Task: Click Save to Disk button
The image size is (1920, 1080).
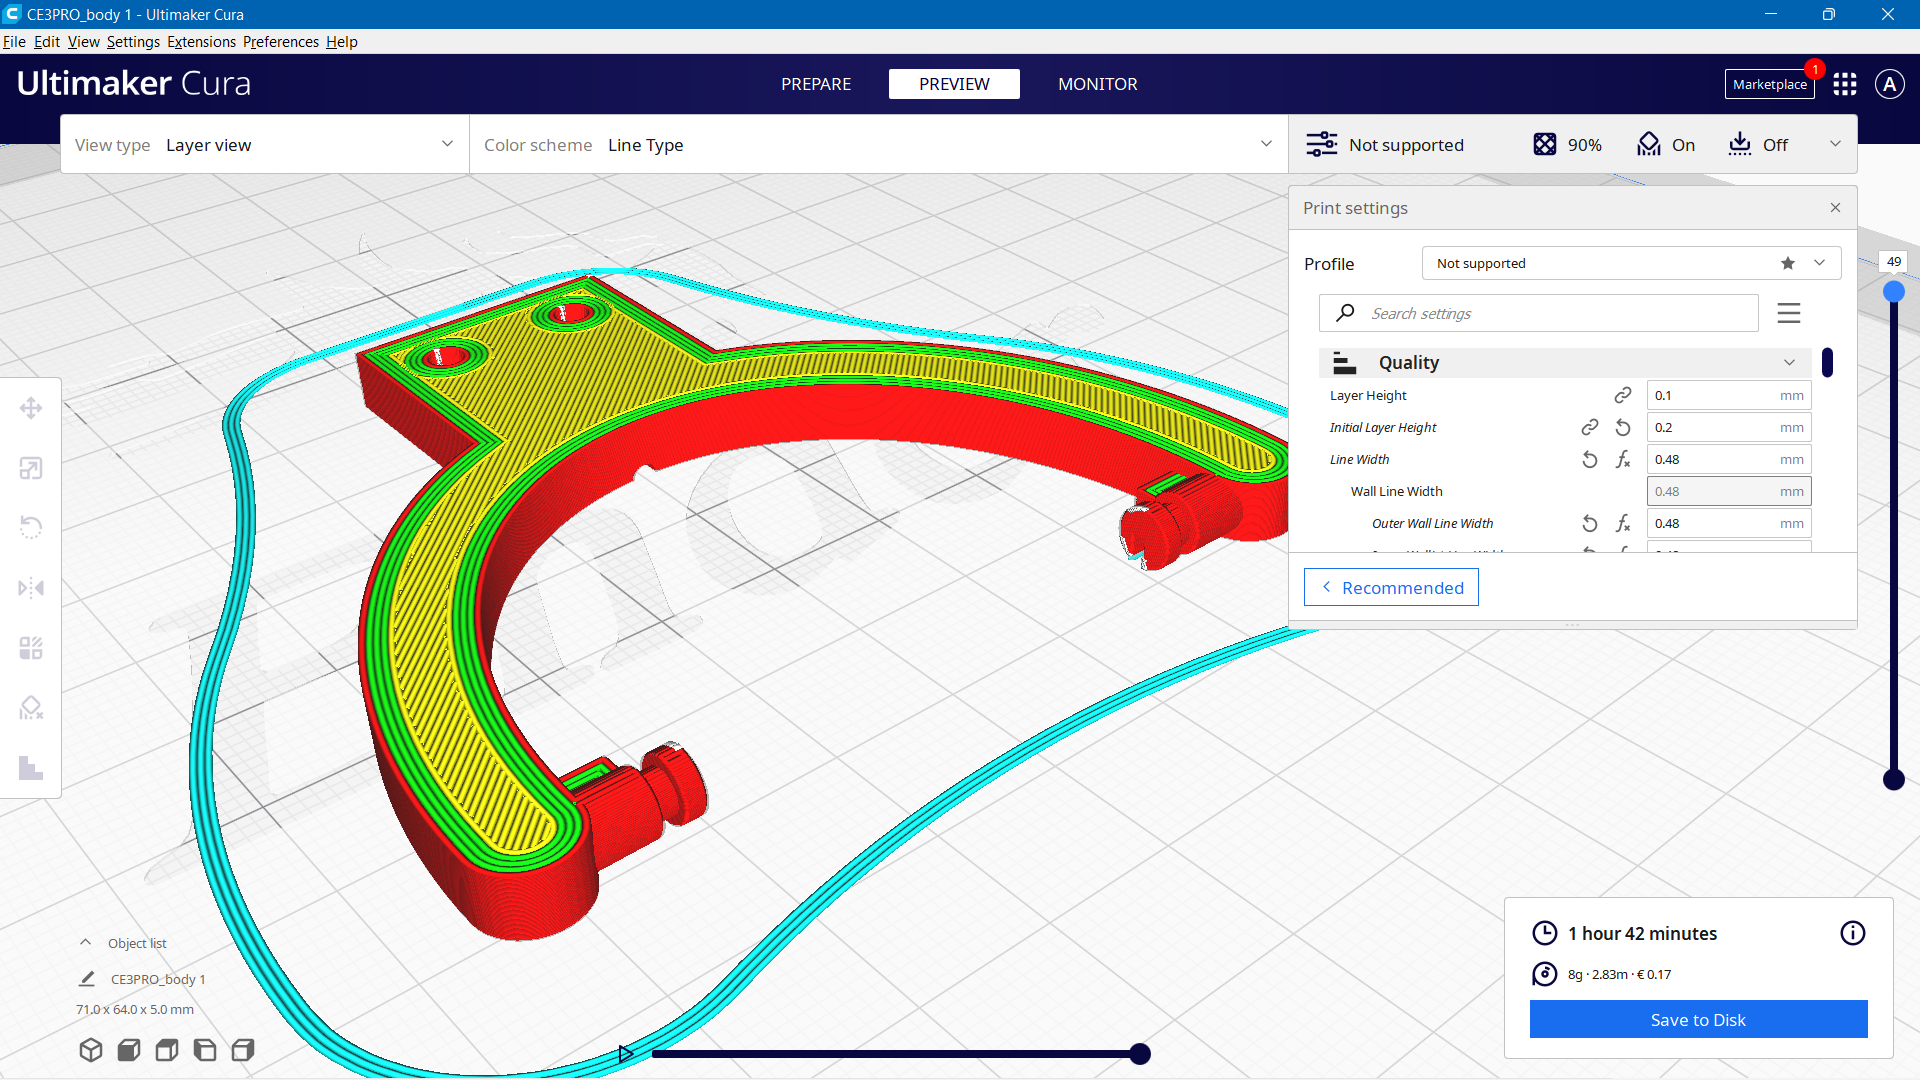Action: (x=1698, y=1019)
